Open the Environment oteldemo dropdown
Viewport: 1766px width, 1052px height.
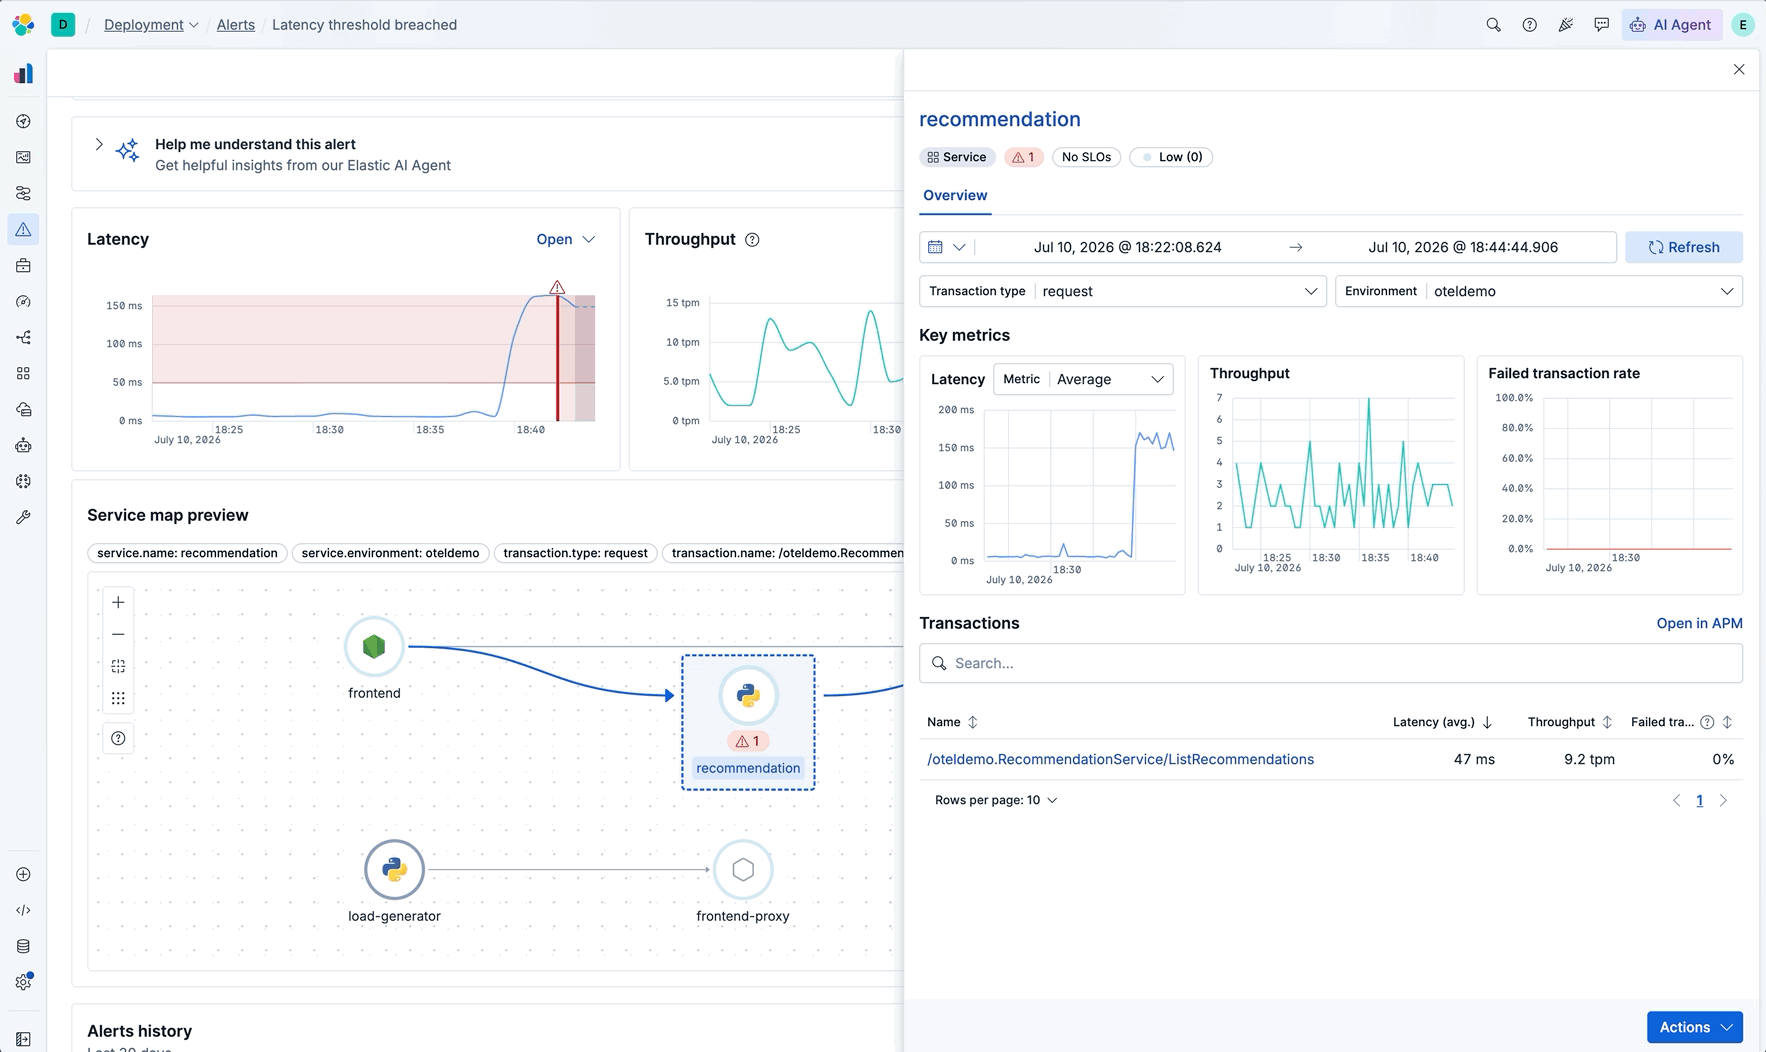(1539, 291)
